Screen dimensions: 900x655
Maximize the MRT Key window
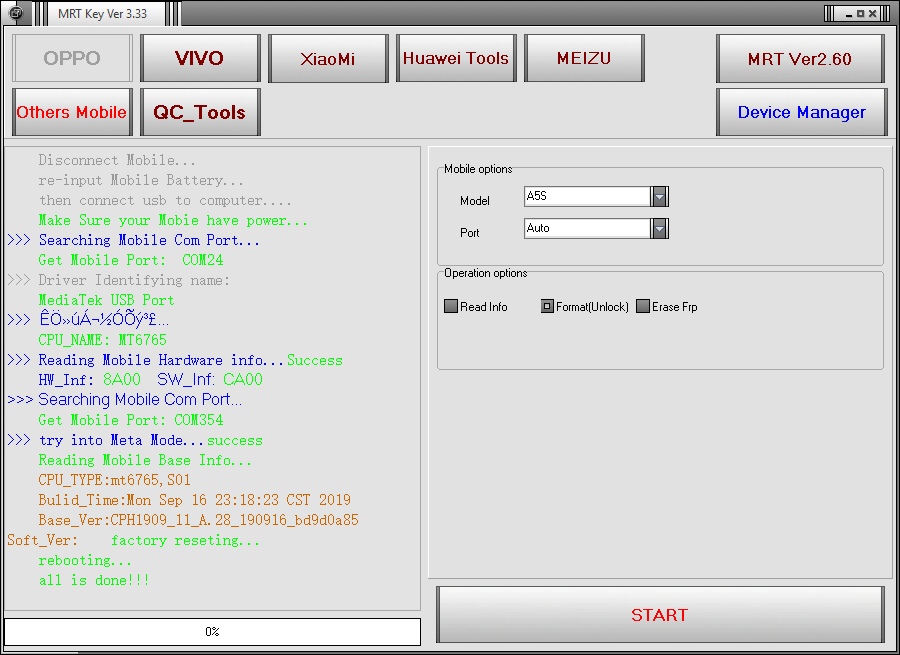click(x=860, y=14)
